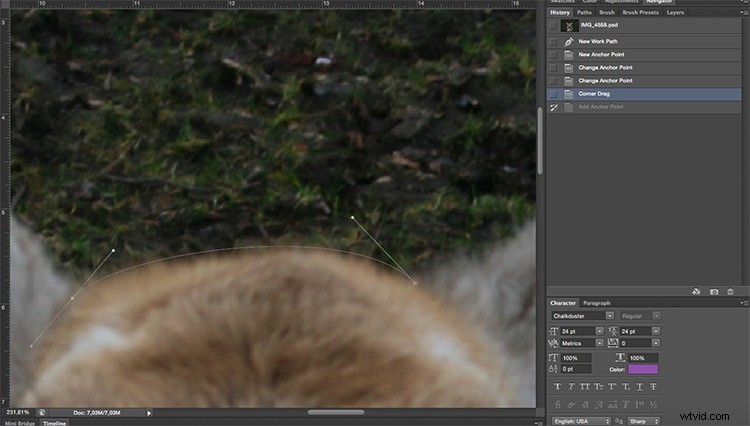Open the font size 24 pt dropdown
The image size is (750, 426).
(599, 331)
